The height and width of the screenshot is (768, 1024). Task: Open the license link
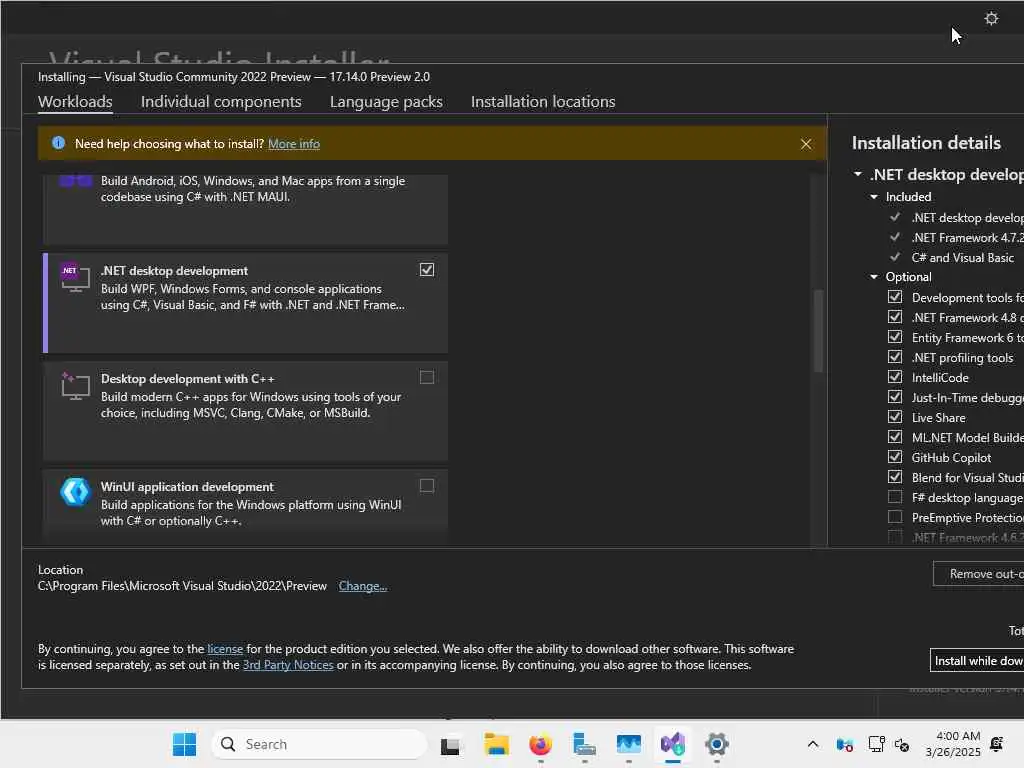225,648
